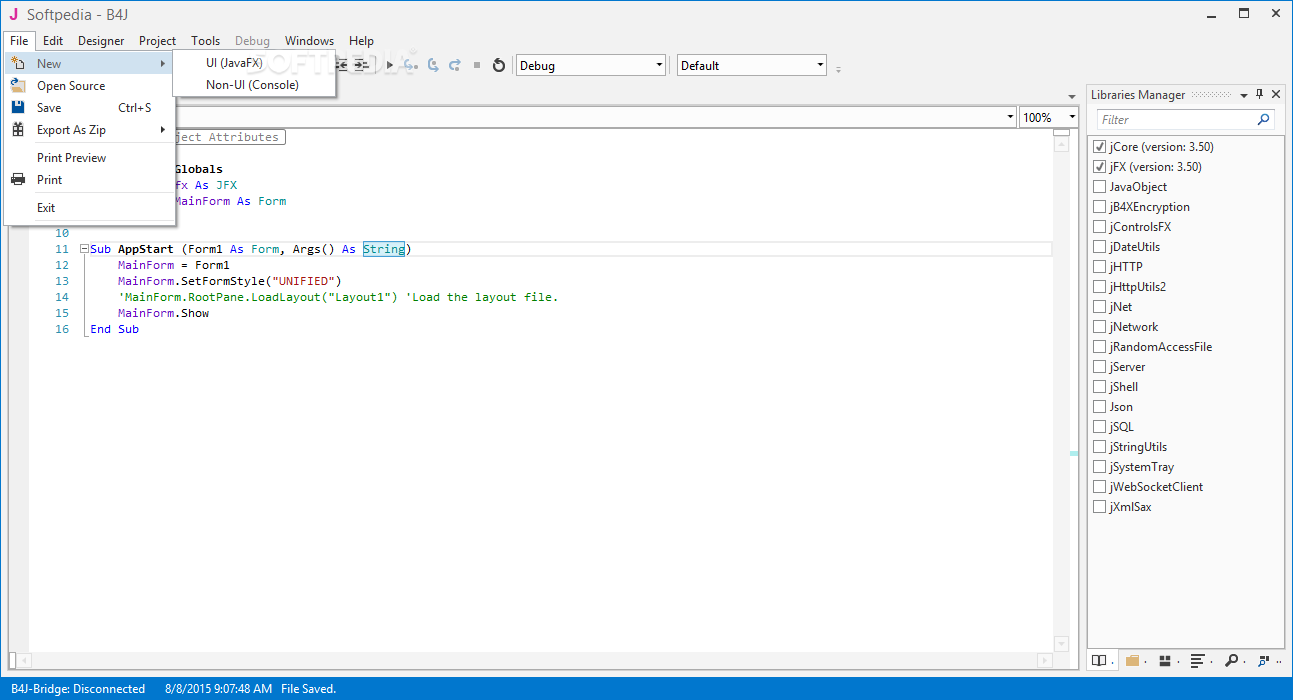Click the magnifier icon in Filter box
This screenshot has width=1293, height=700.
click(x=1265, y=120)
